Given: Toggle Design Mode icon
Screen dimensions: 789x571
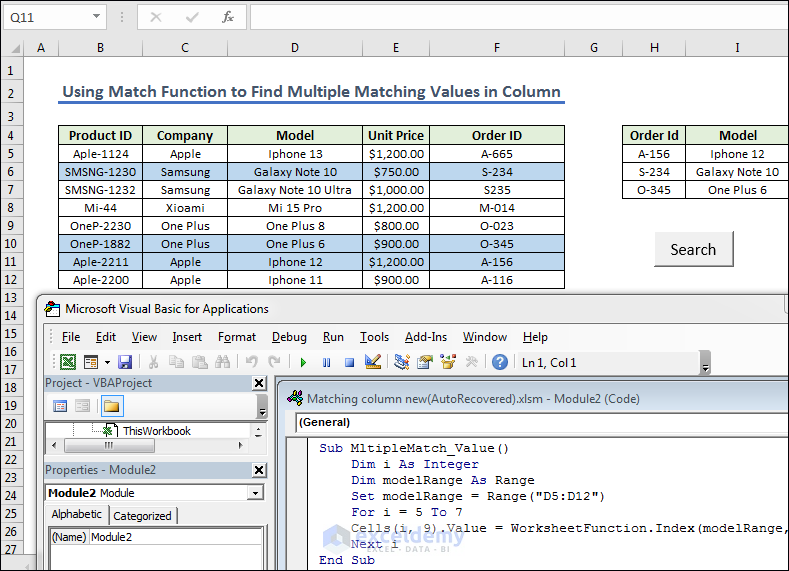Looking at the screenshot, I should 373,362.
